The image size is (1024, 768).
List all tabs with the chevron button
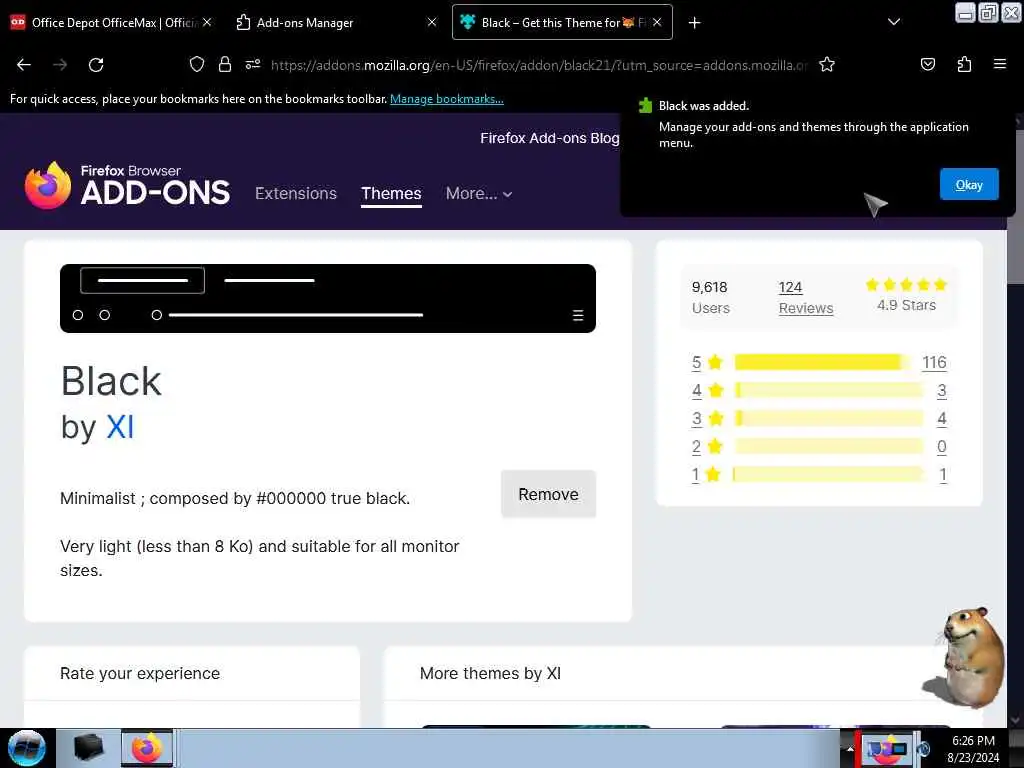pyautogui.click(x=893, y=22)
